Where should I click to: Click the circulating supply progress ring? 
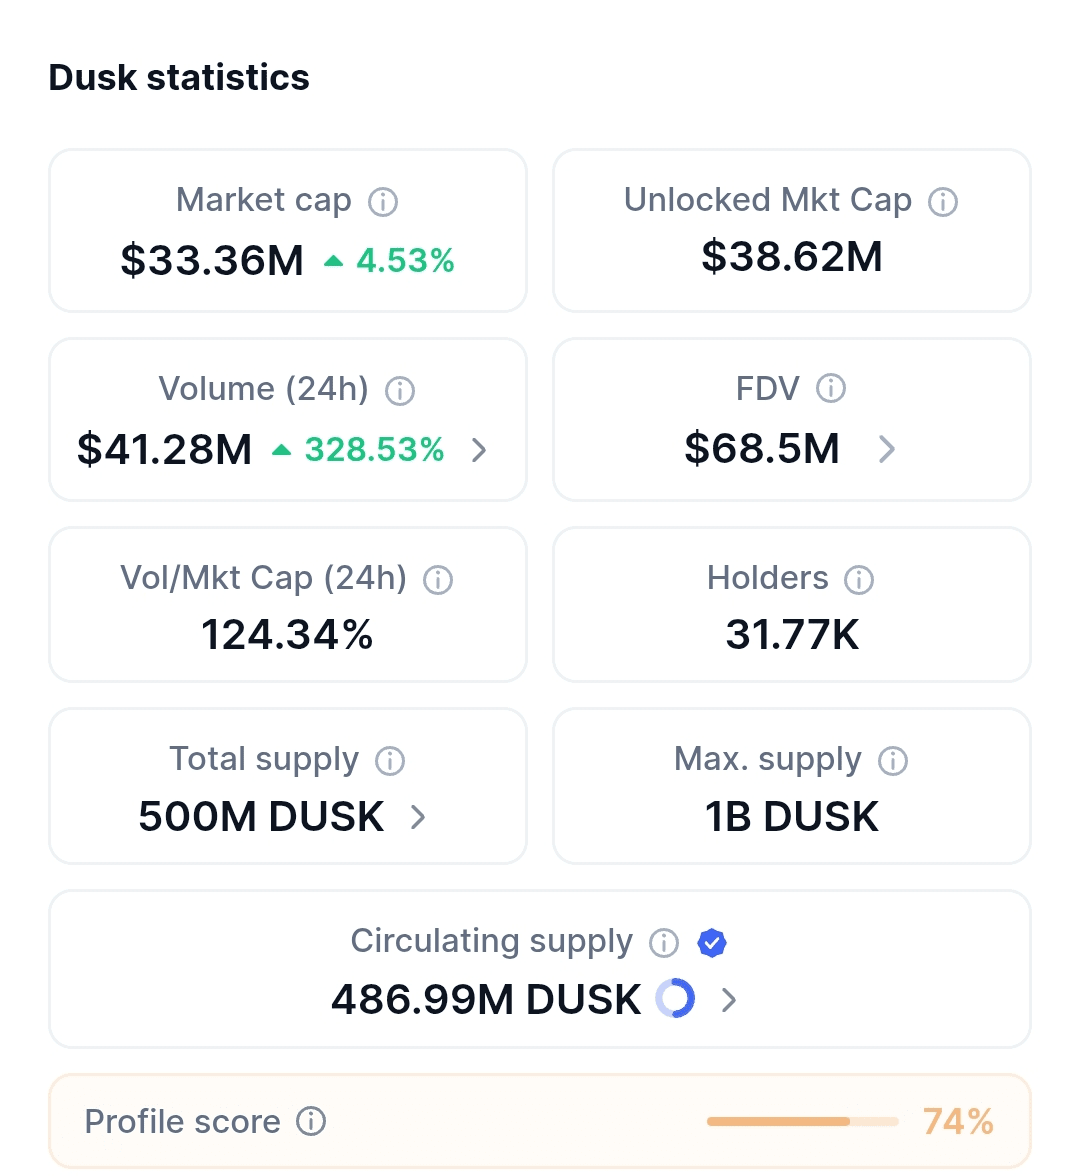click(675, 999)
